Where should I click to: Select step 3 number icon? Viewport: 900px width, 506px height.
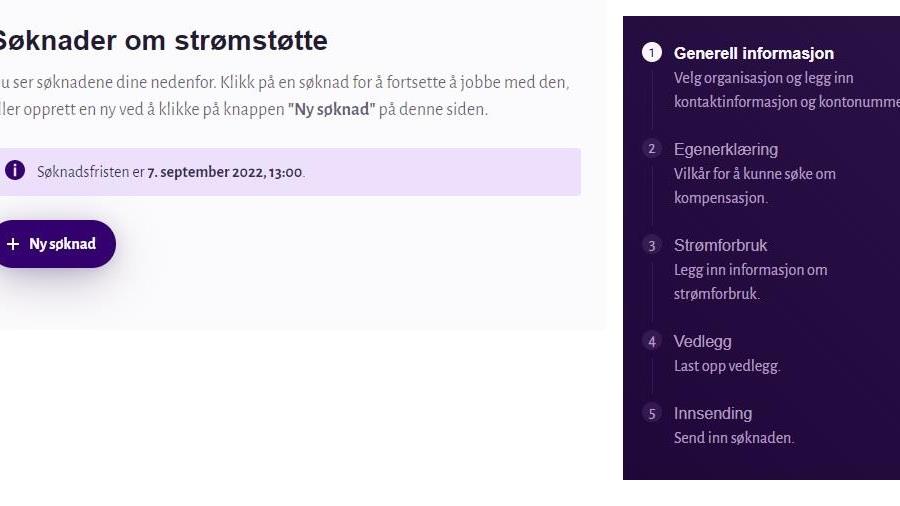click(651, 245)
